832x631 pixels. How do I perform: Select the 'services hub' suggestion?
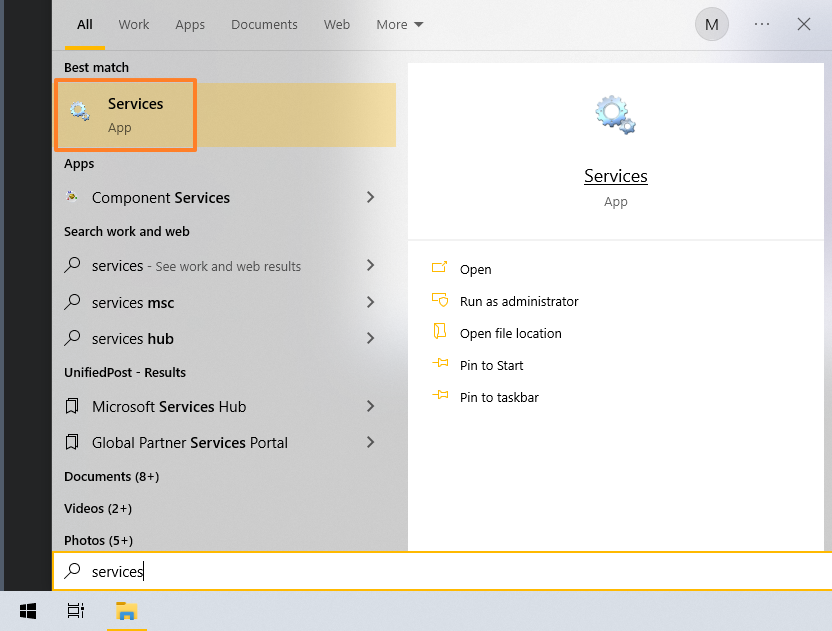pyautogui.click(x=133, y=339)
